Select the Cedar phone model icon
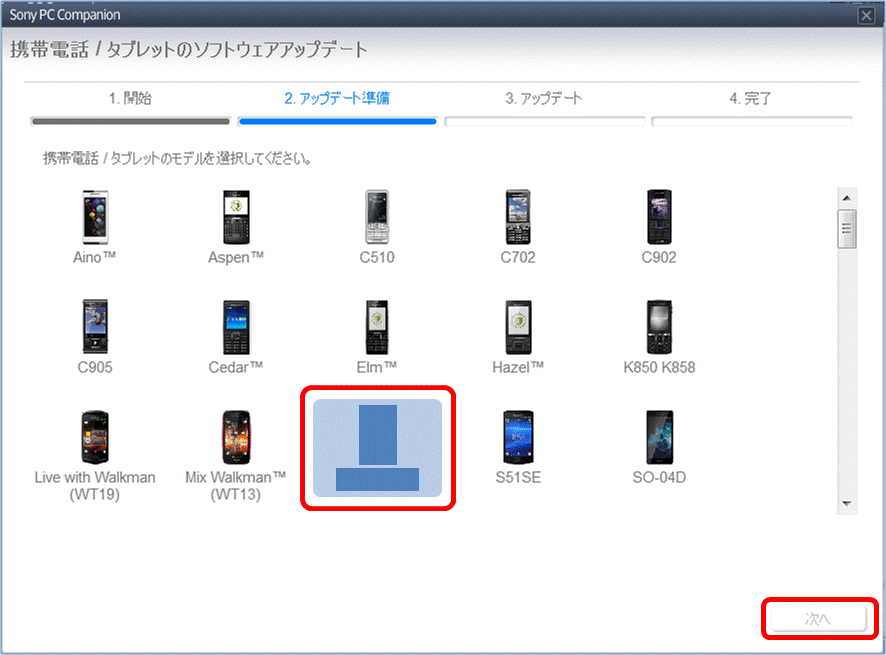The width and height of the screenshot is (886, 655). [236, 327]
